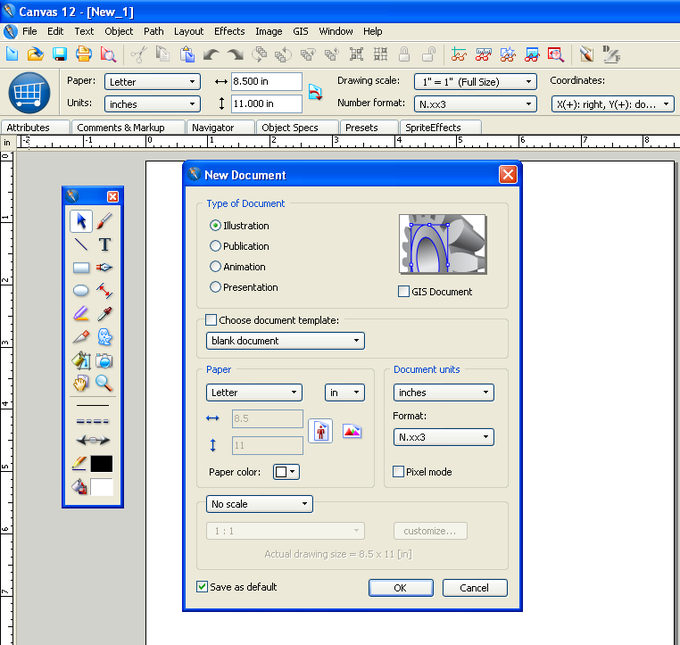Open the Drawing scale dropdown in properties bar

475,82
